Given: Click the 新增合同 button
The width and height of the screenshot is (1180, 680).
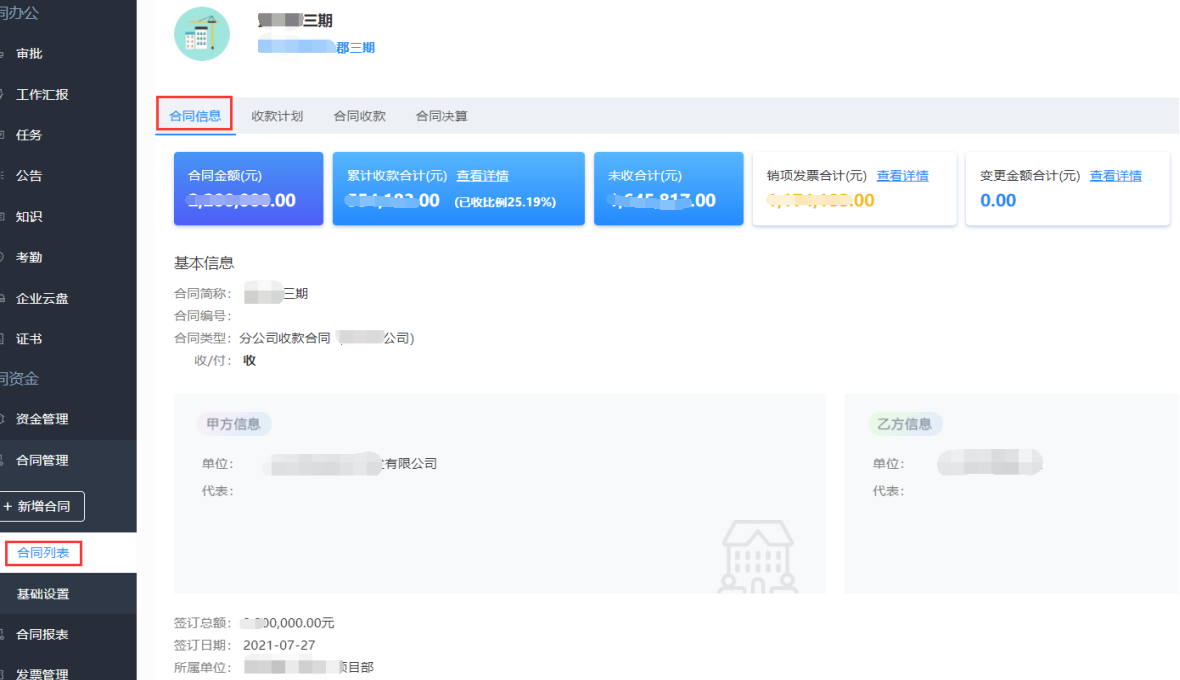Looking at the screenshot, I should coord(42,507).
